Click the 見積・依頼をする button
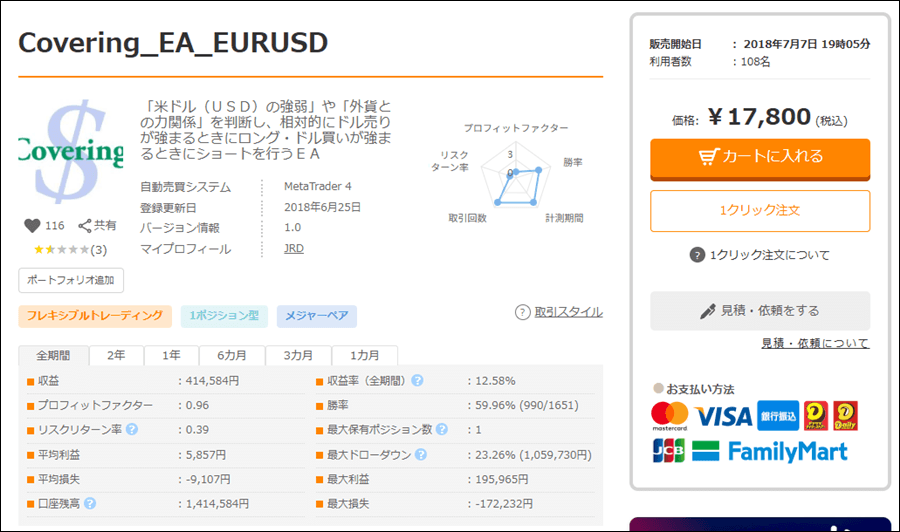900x532 pixels. [x=760, y=311]
